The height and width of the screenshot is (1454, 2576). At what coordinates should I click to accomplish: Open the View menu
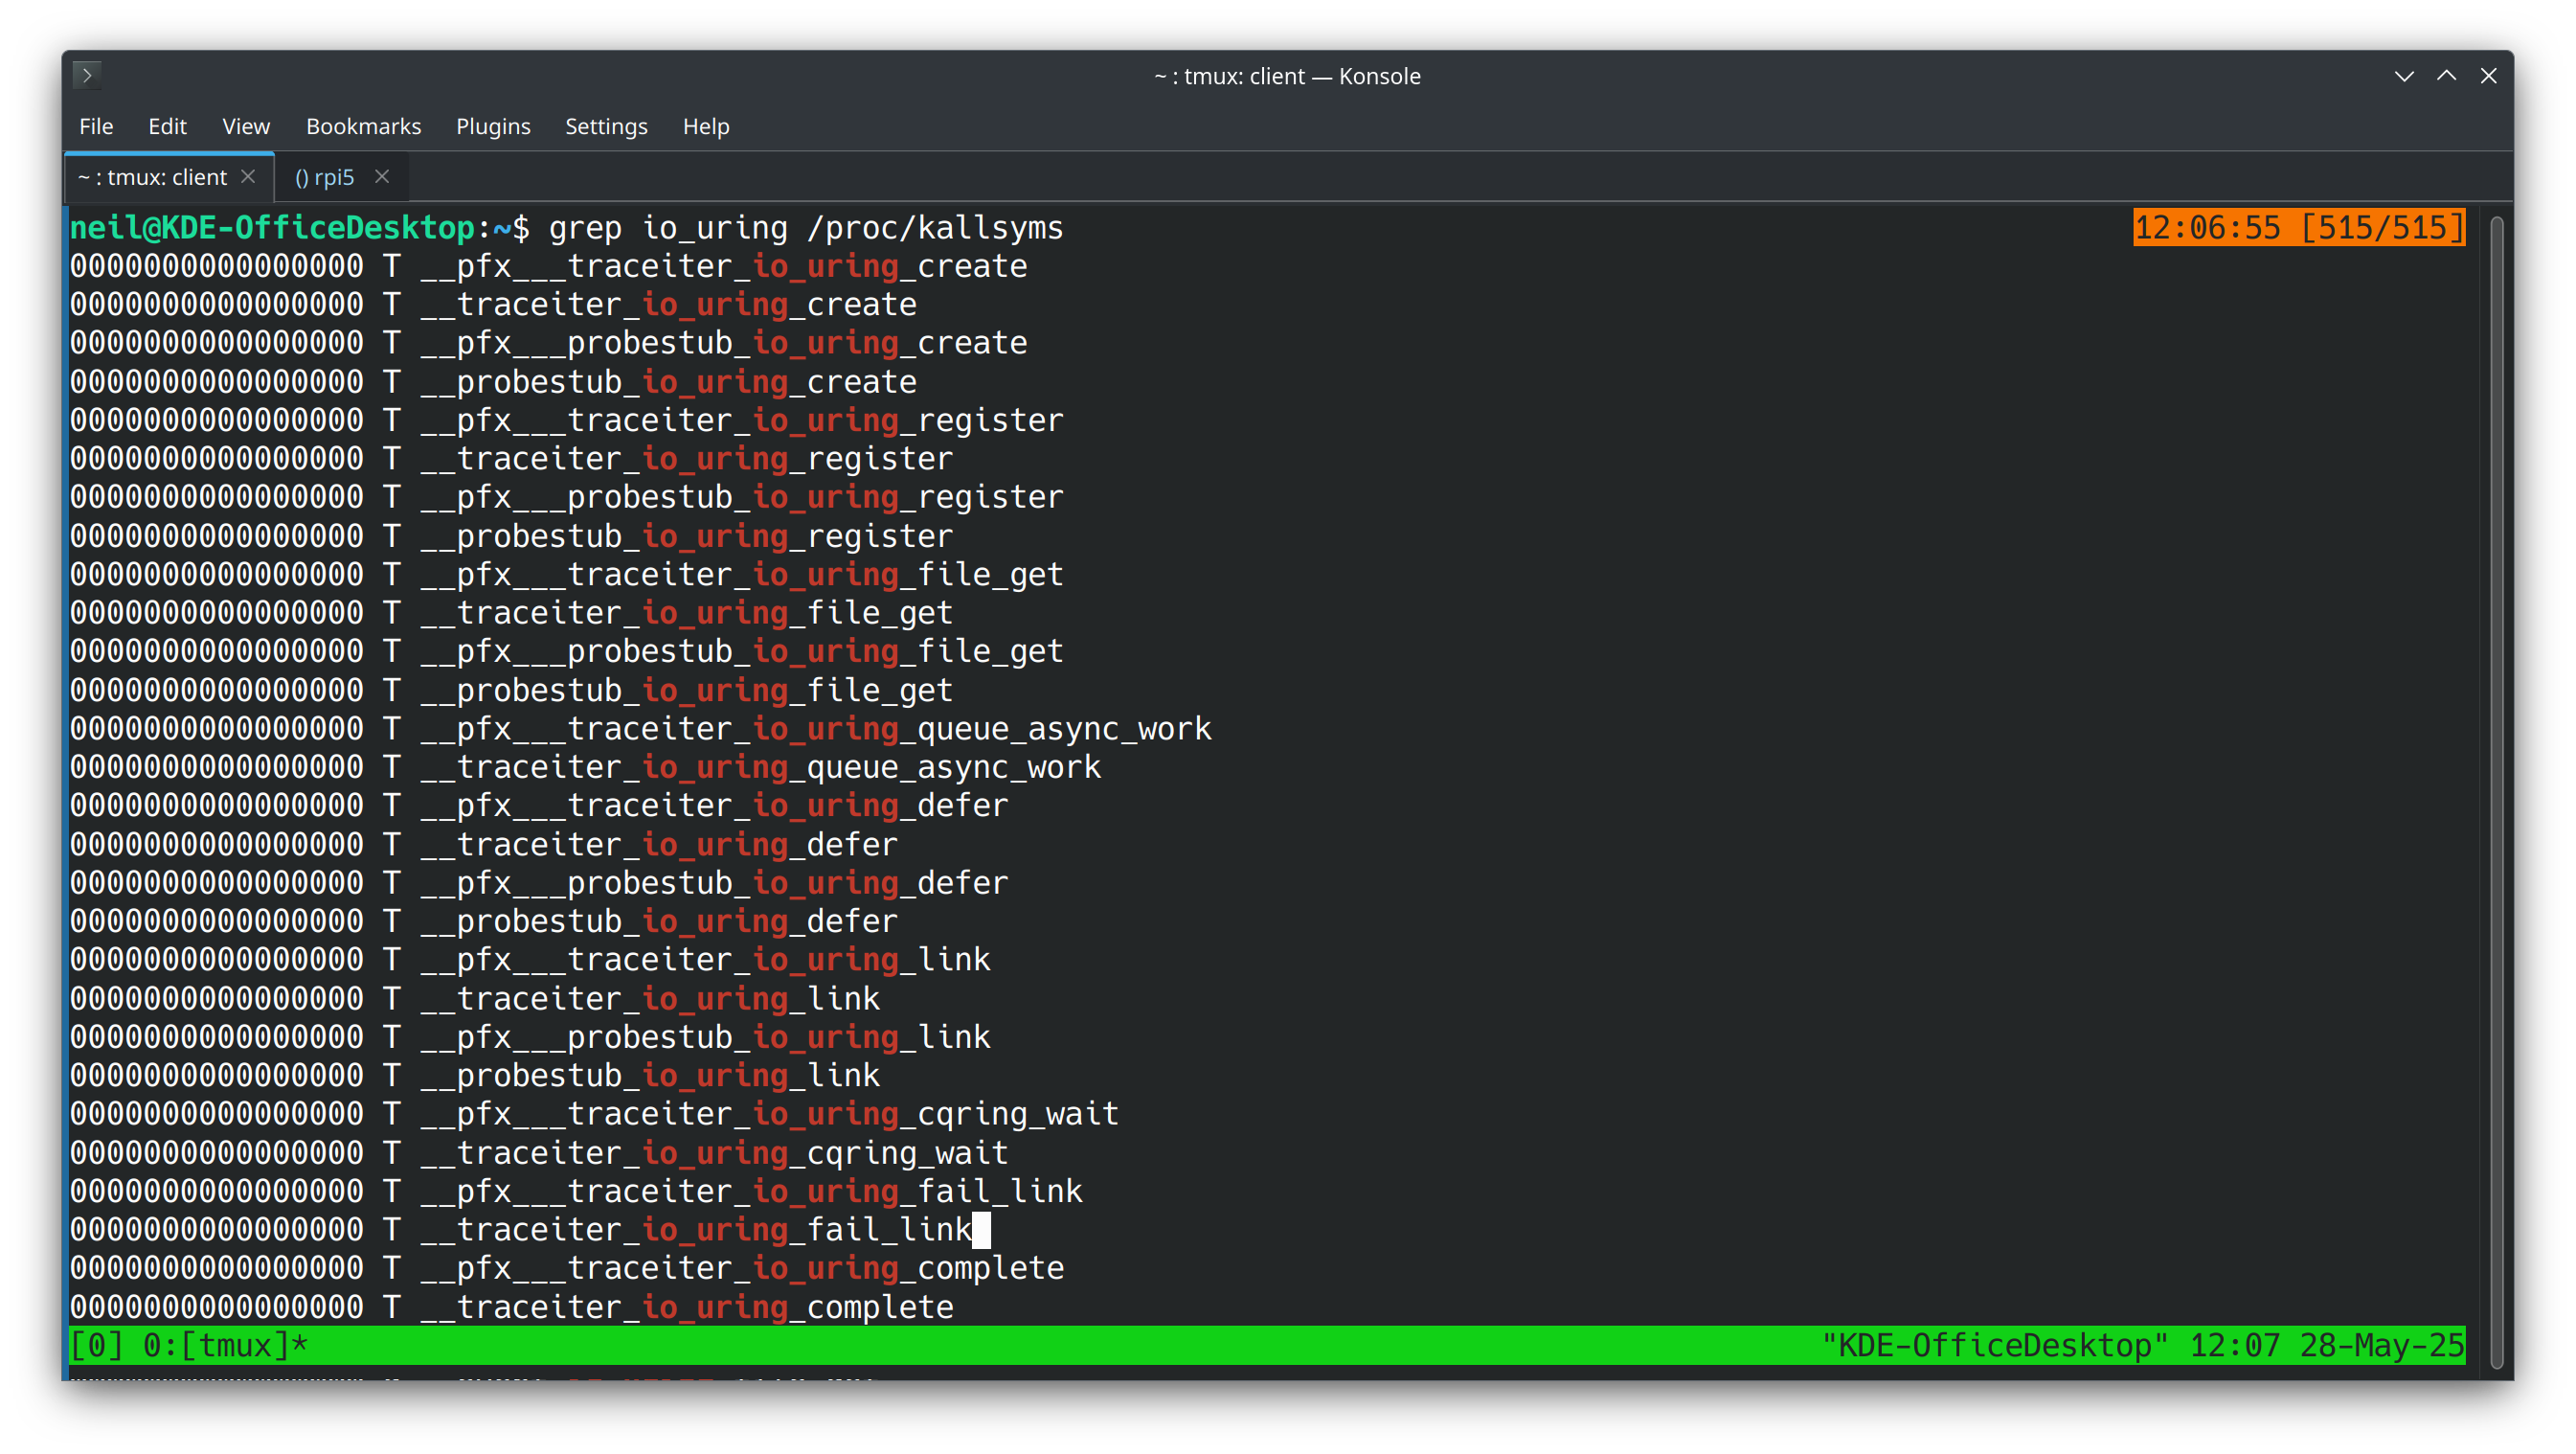click(245, 126)
